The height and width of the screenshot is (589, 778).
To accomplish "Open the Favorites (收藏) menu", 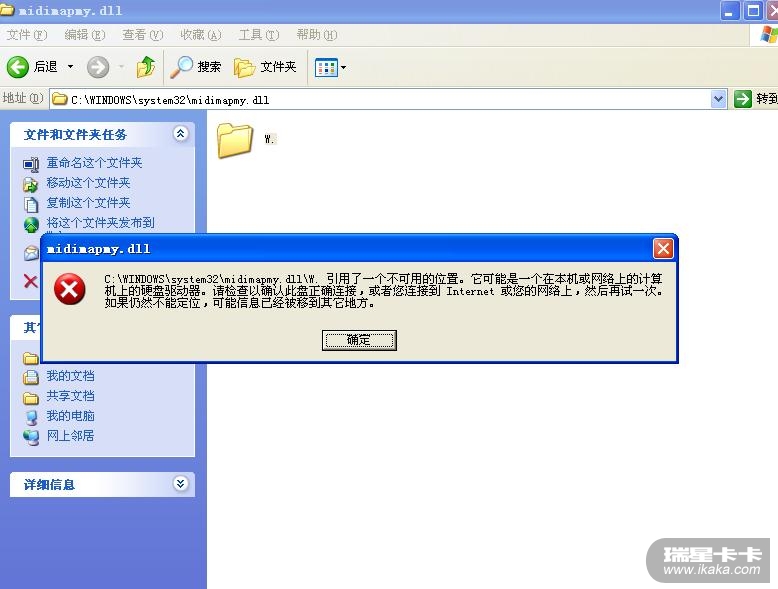I will (x=200, y=35).
